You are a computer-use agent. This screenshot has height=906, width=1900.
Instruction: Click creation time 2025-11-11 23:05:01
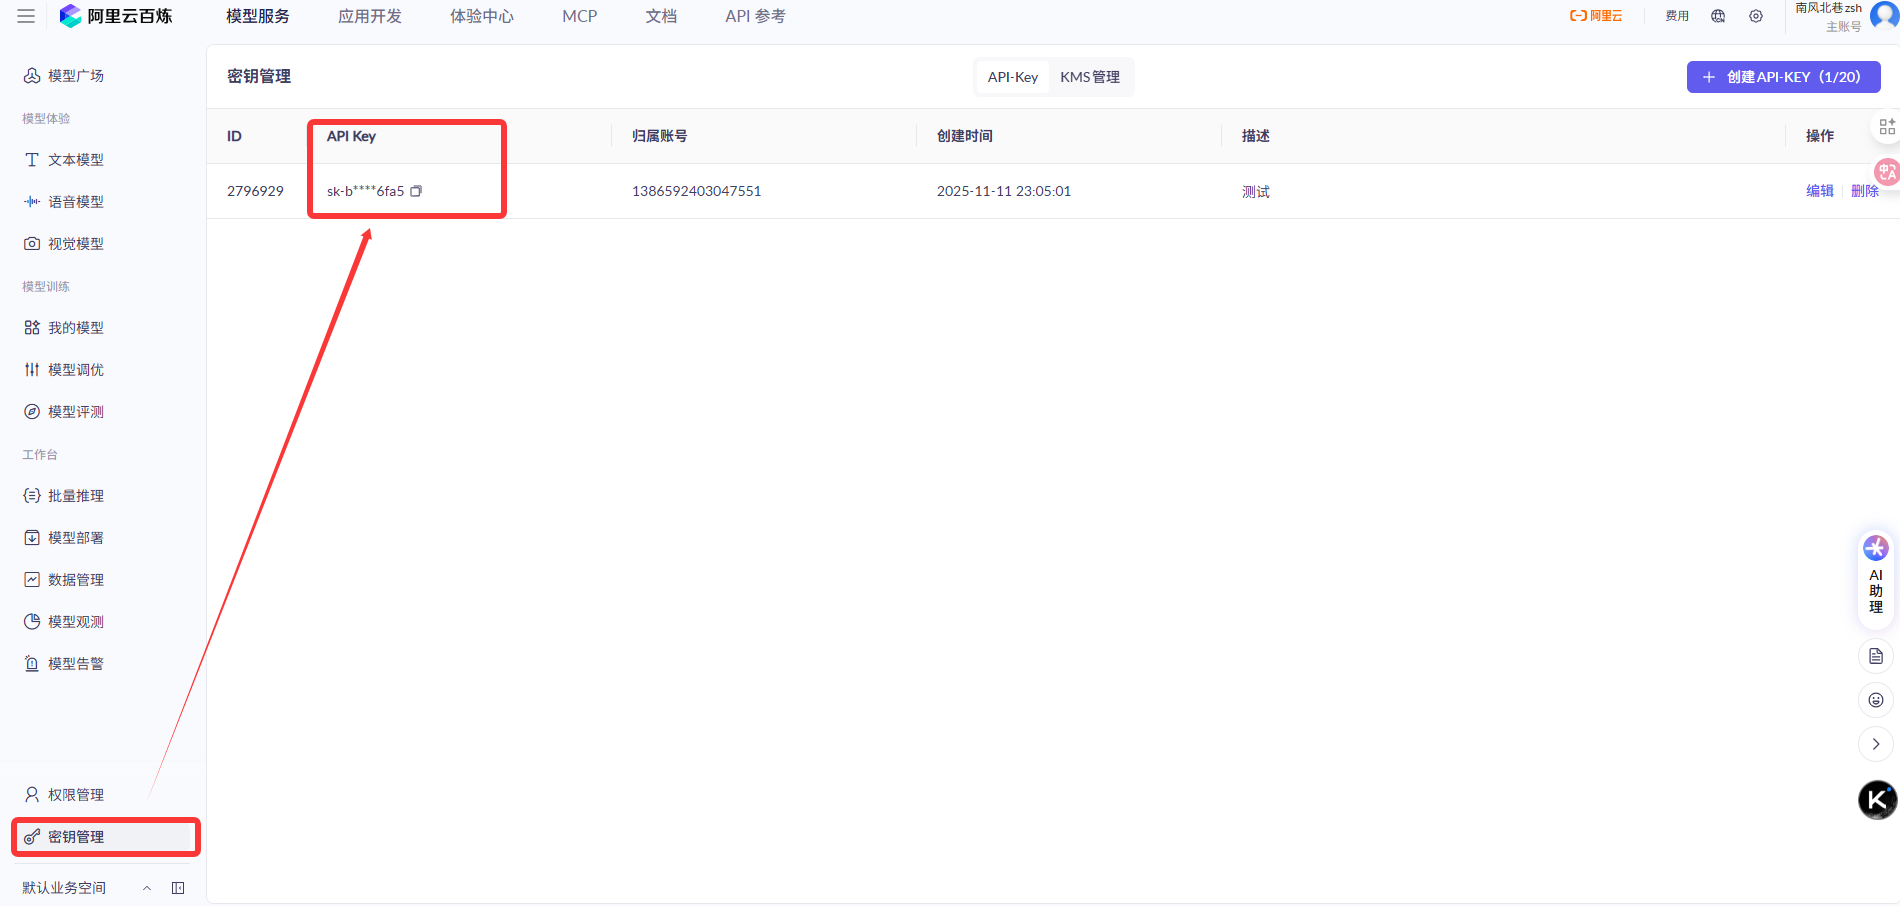1003,191
